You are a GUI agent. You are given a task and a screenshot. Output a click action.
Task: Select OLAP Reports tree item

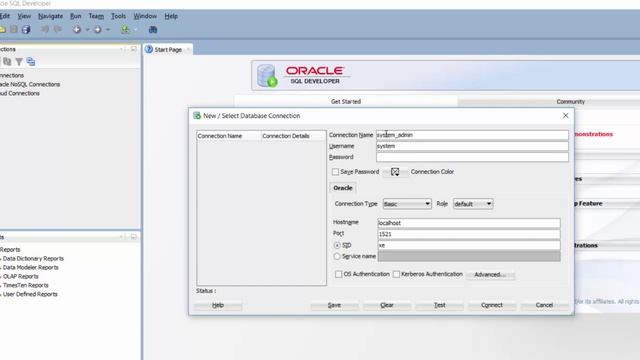point(20,277)
